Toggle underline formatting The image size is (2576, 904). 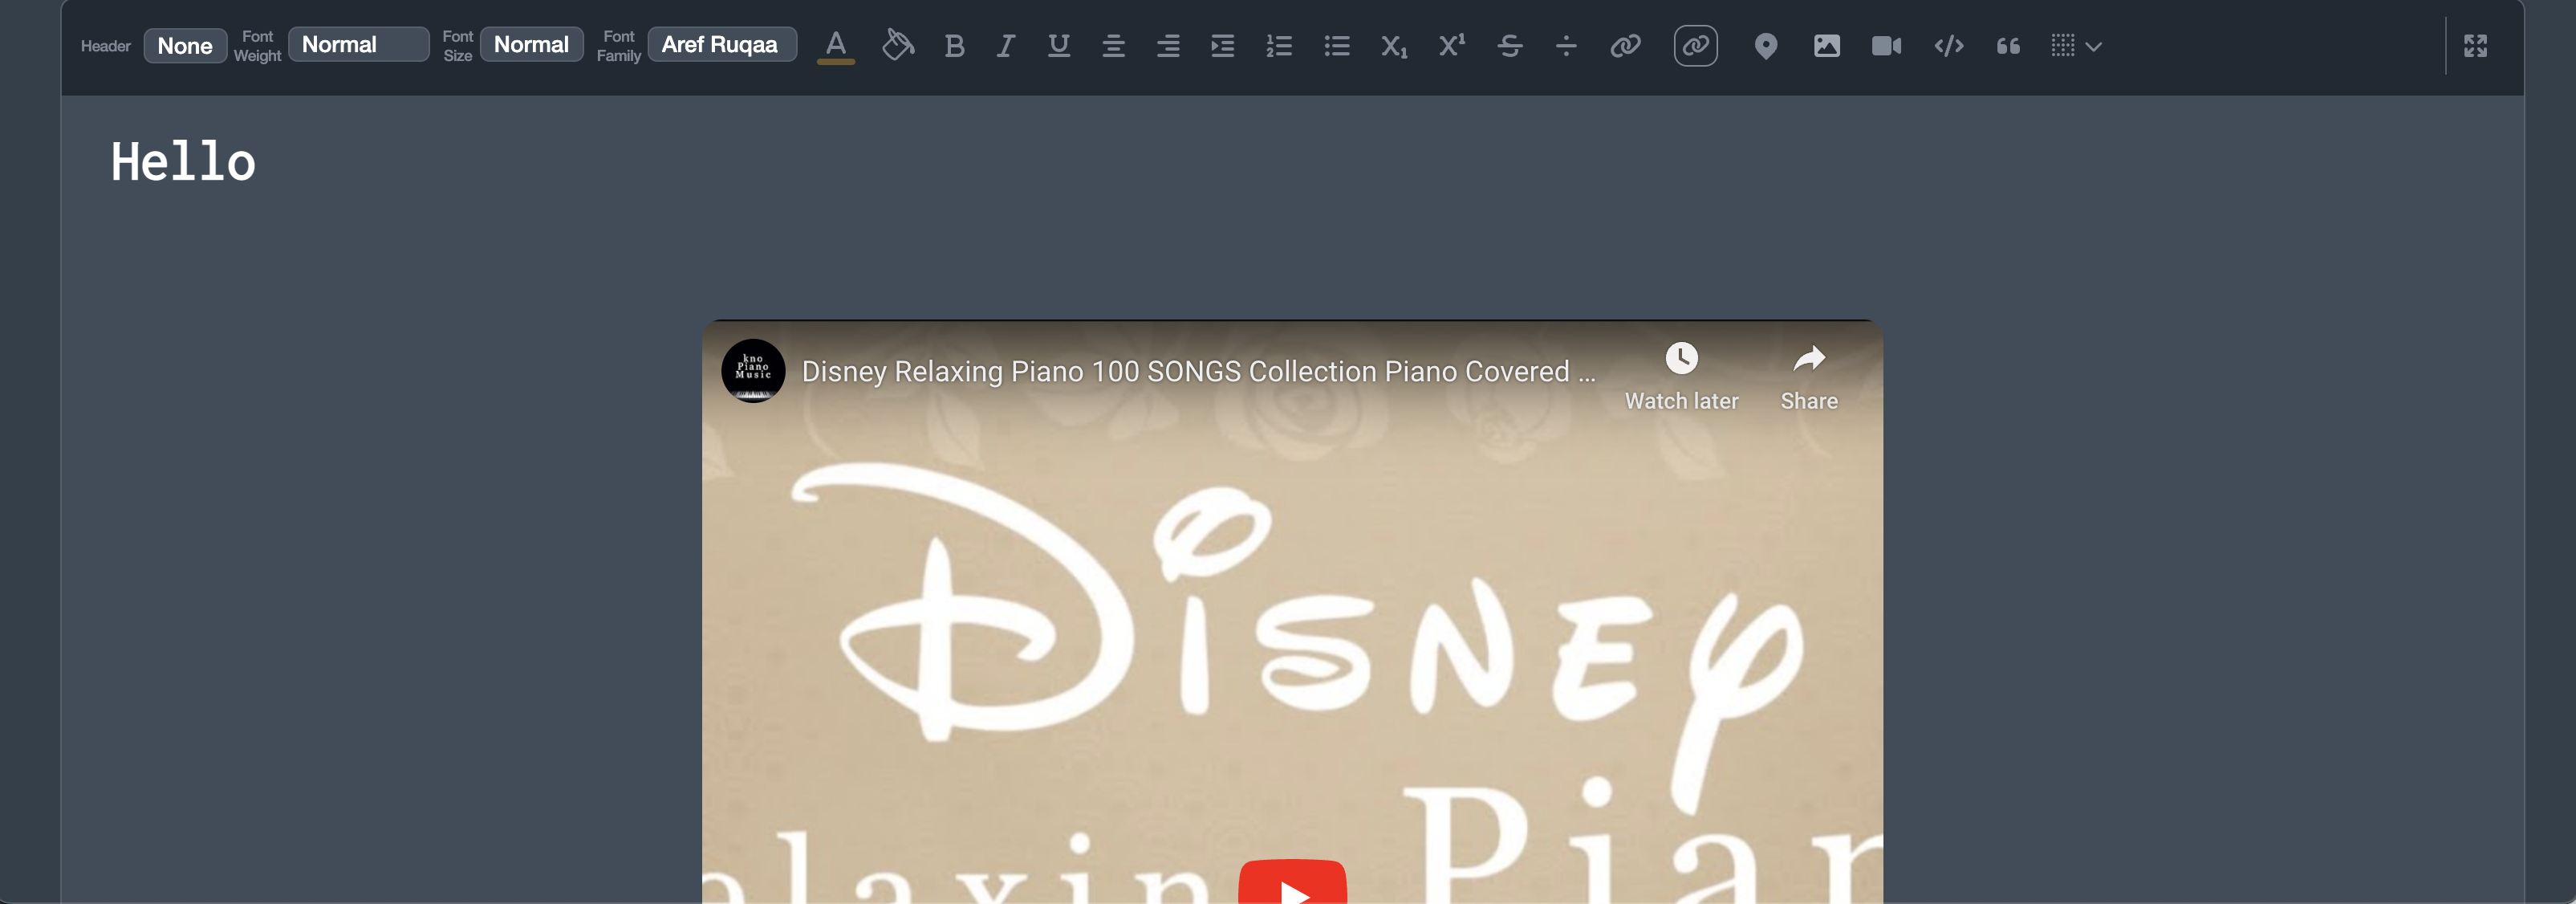click(1058, 46)
